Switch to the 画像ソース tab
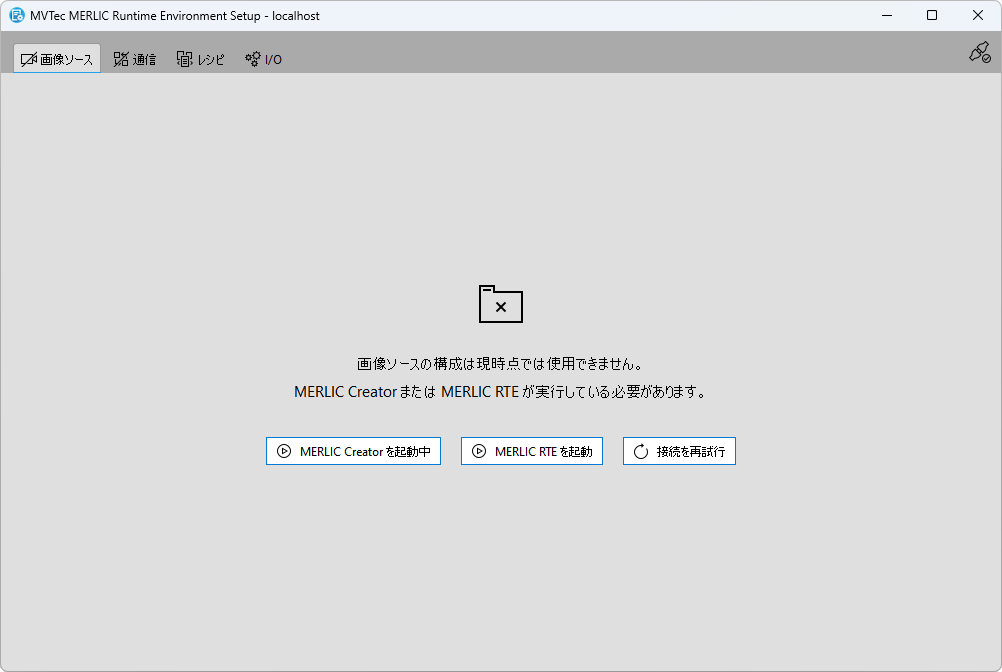This screenshot has height=672, width=1002. (x=57, y=59)
